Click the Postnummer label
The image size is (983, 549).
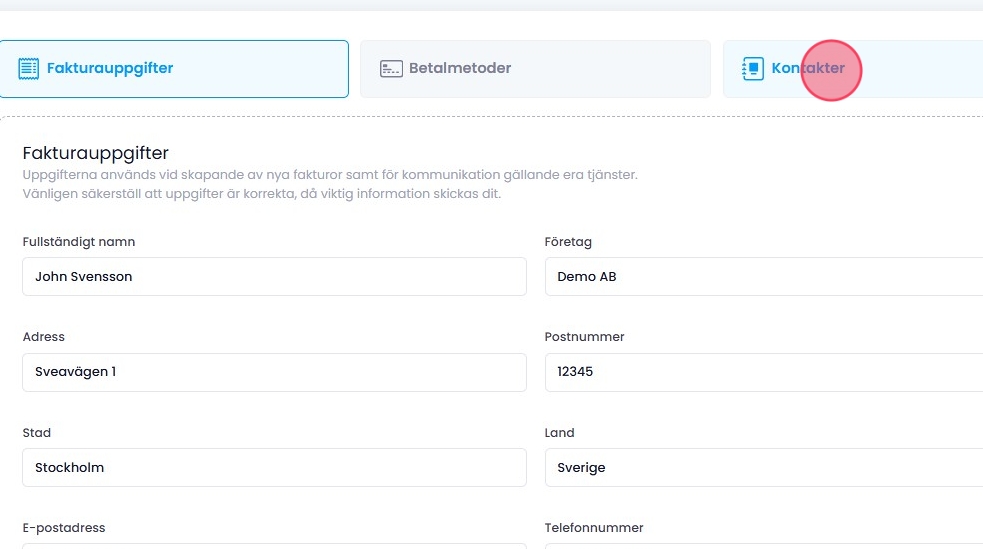coord(584,337)
